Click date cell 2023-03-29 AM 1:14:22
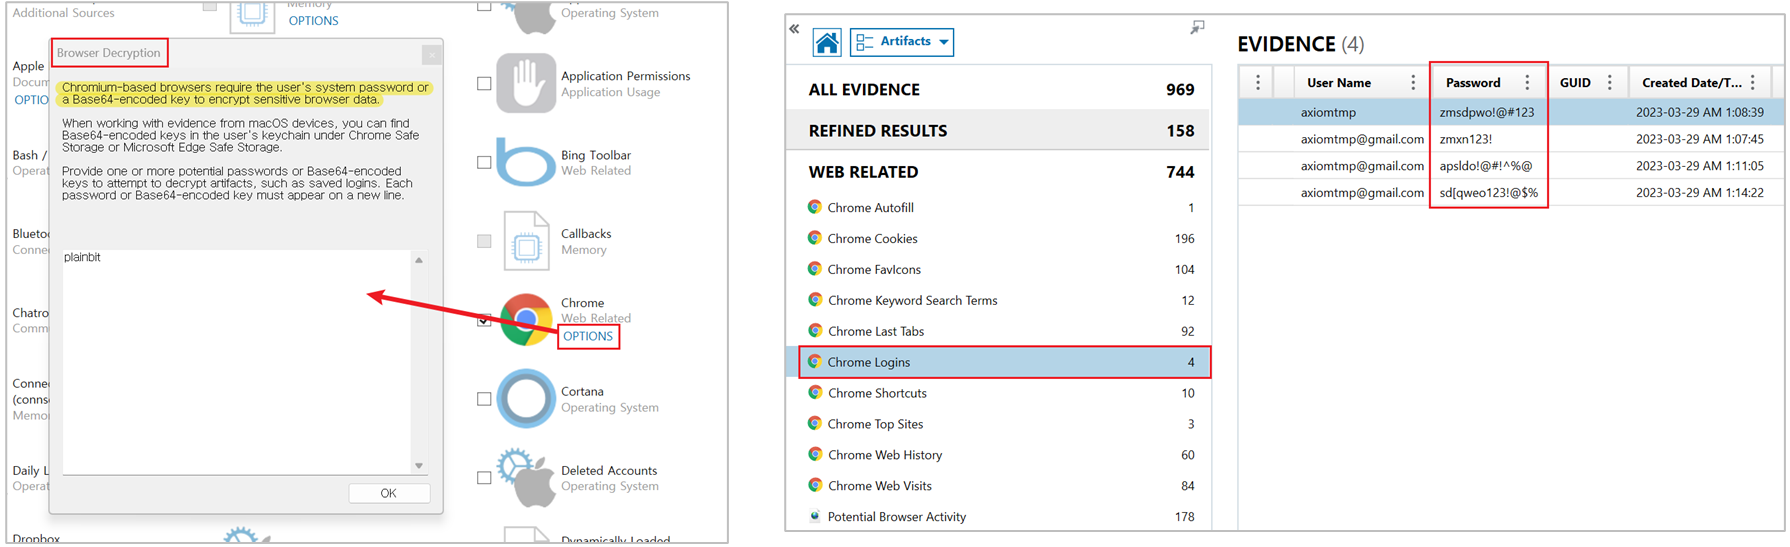1790x547 pixels. (1699, 192)
